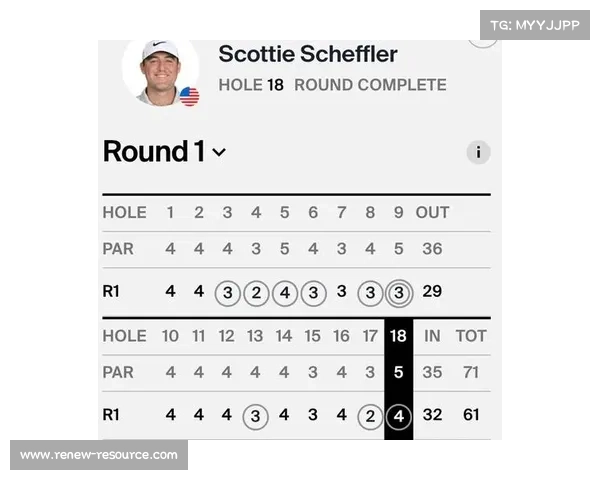Expand the Round 1 dropdown chevron
This screenshot has height=480, width=600.
(x=219, y=152)
